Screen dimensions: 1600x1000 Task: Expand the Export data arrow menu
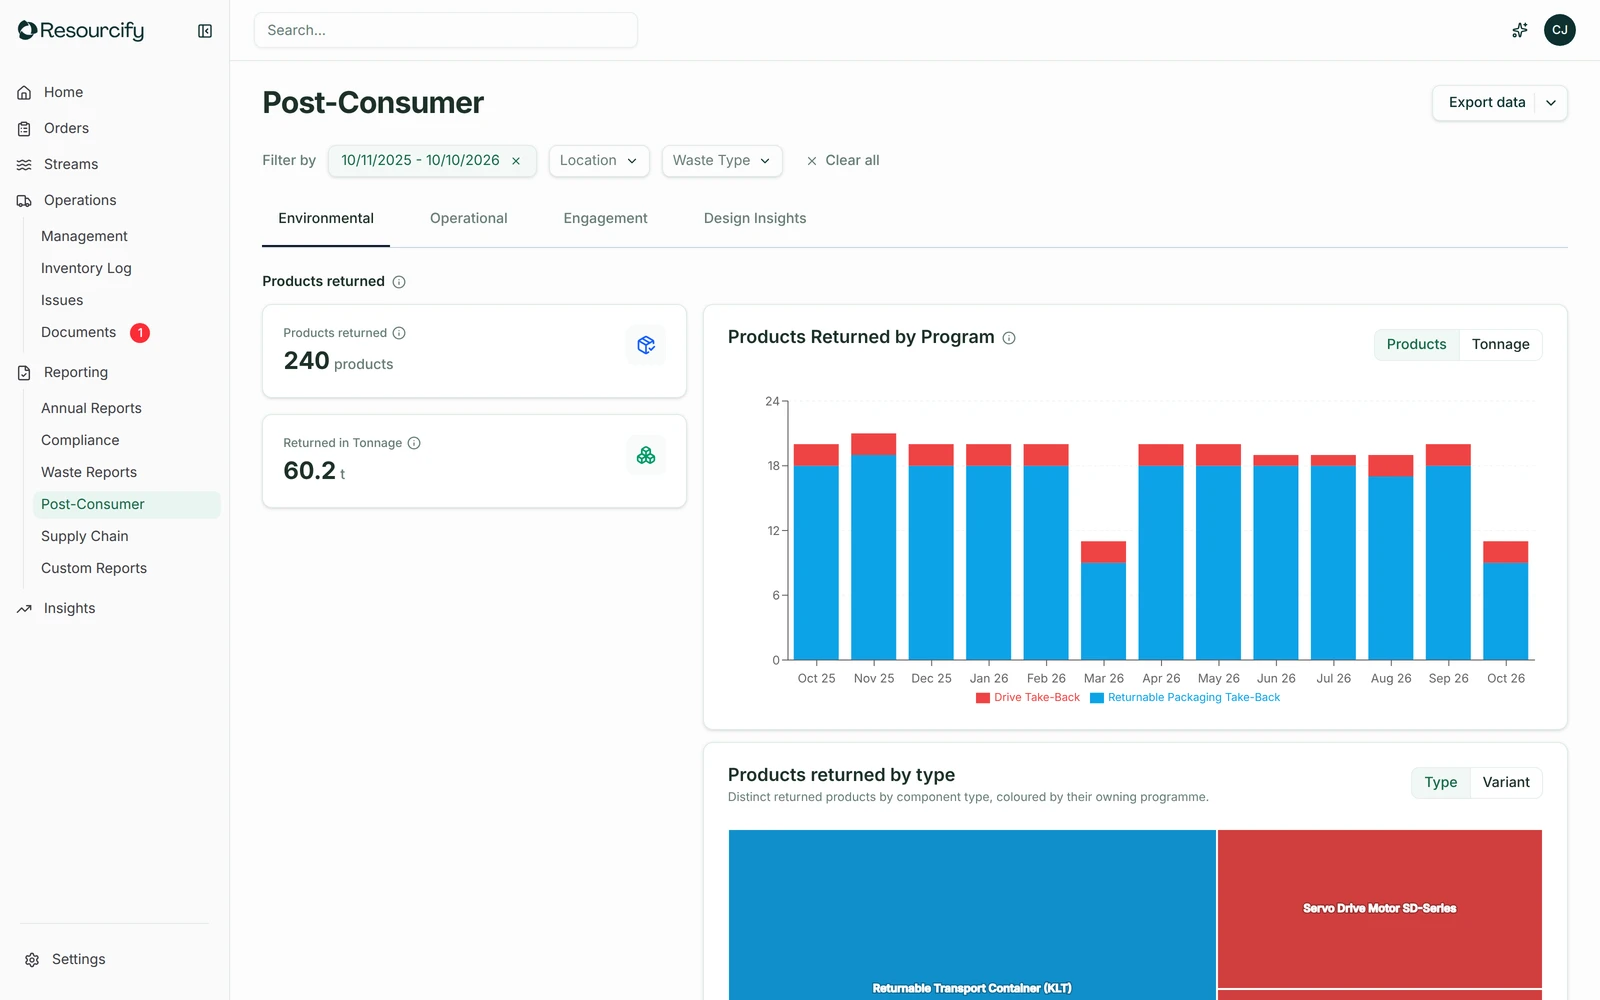tap(1551, 103)
